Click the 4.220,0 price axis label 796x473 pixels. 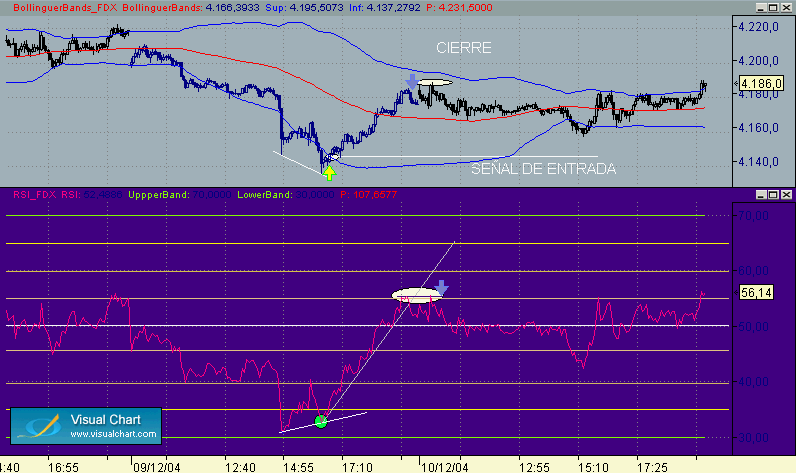pyautogui.click(x=758, y=27)
